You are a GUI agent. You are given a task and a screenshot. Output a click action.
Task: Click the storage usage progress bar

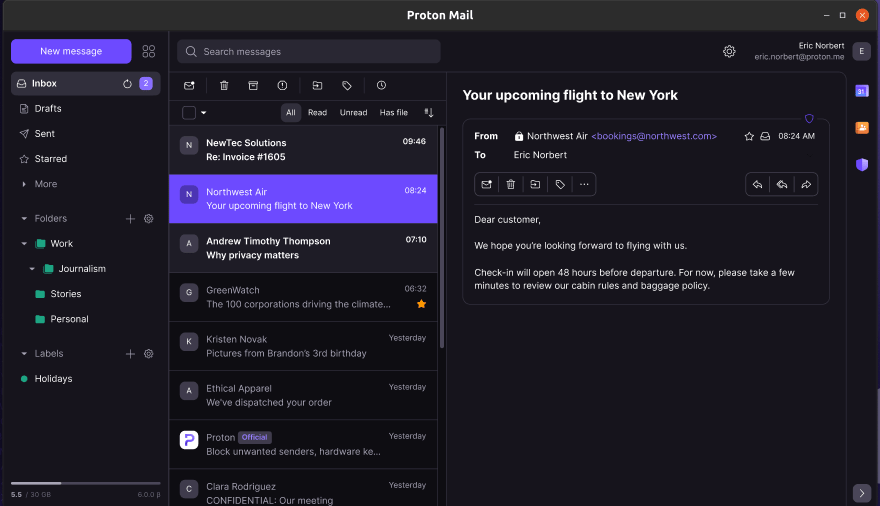click(85, 483)
